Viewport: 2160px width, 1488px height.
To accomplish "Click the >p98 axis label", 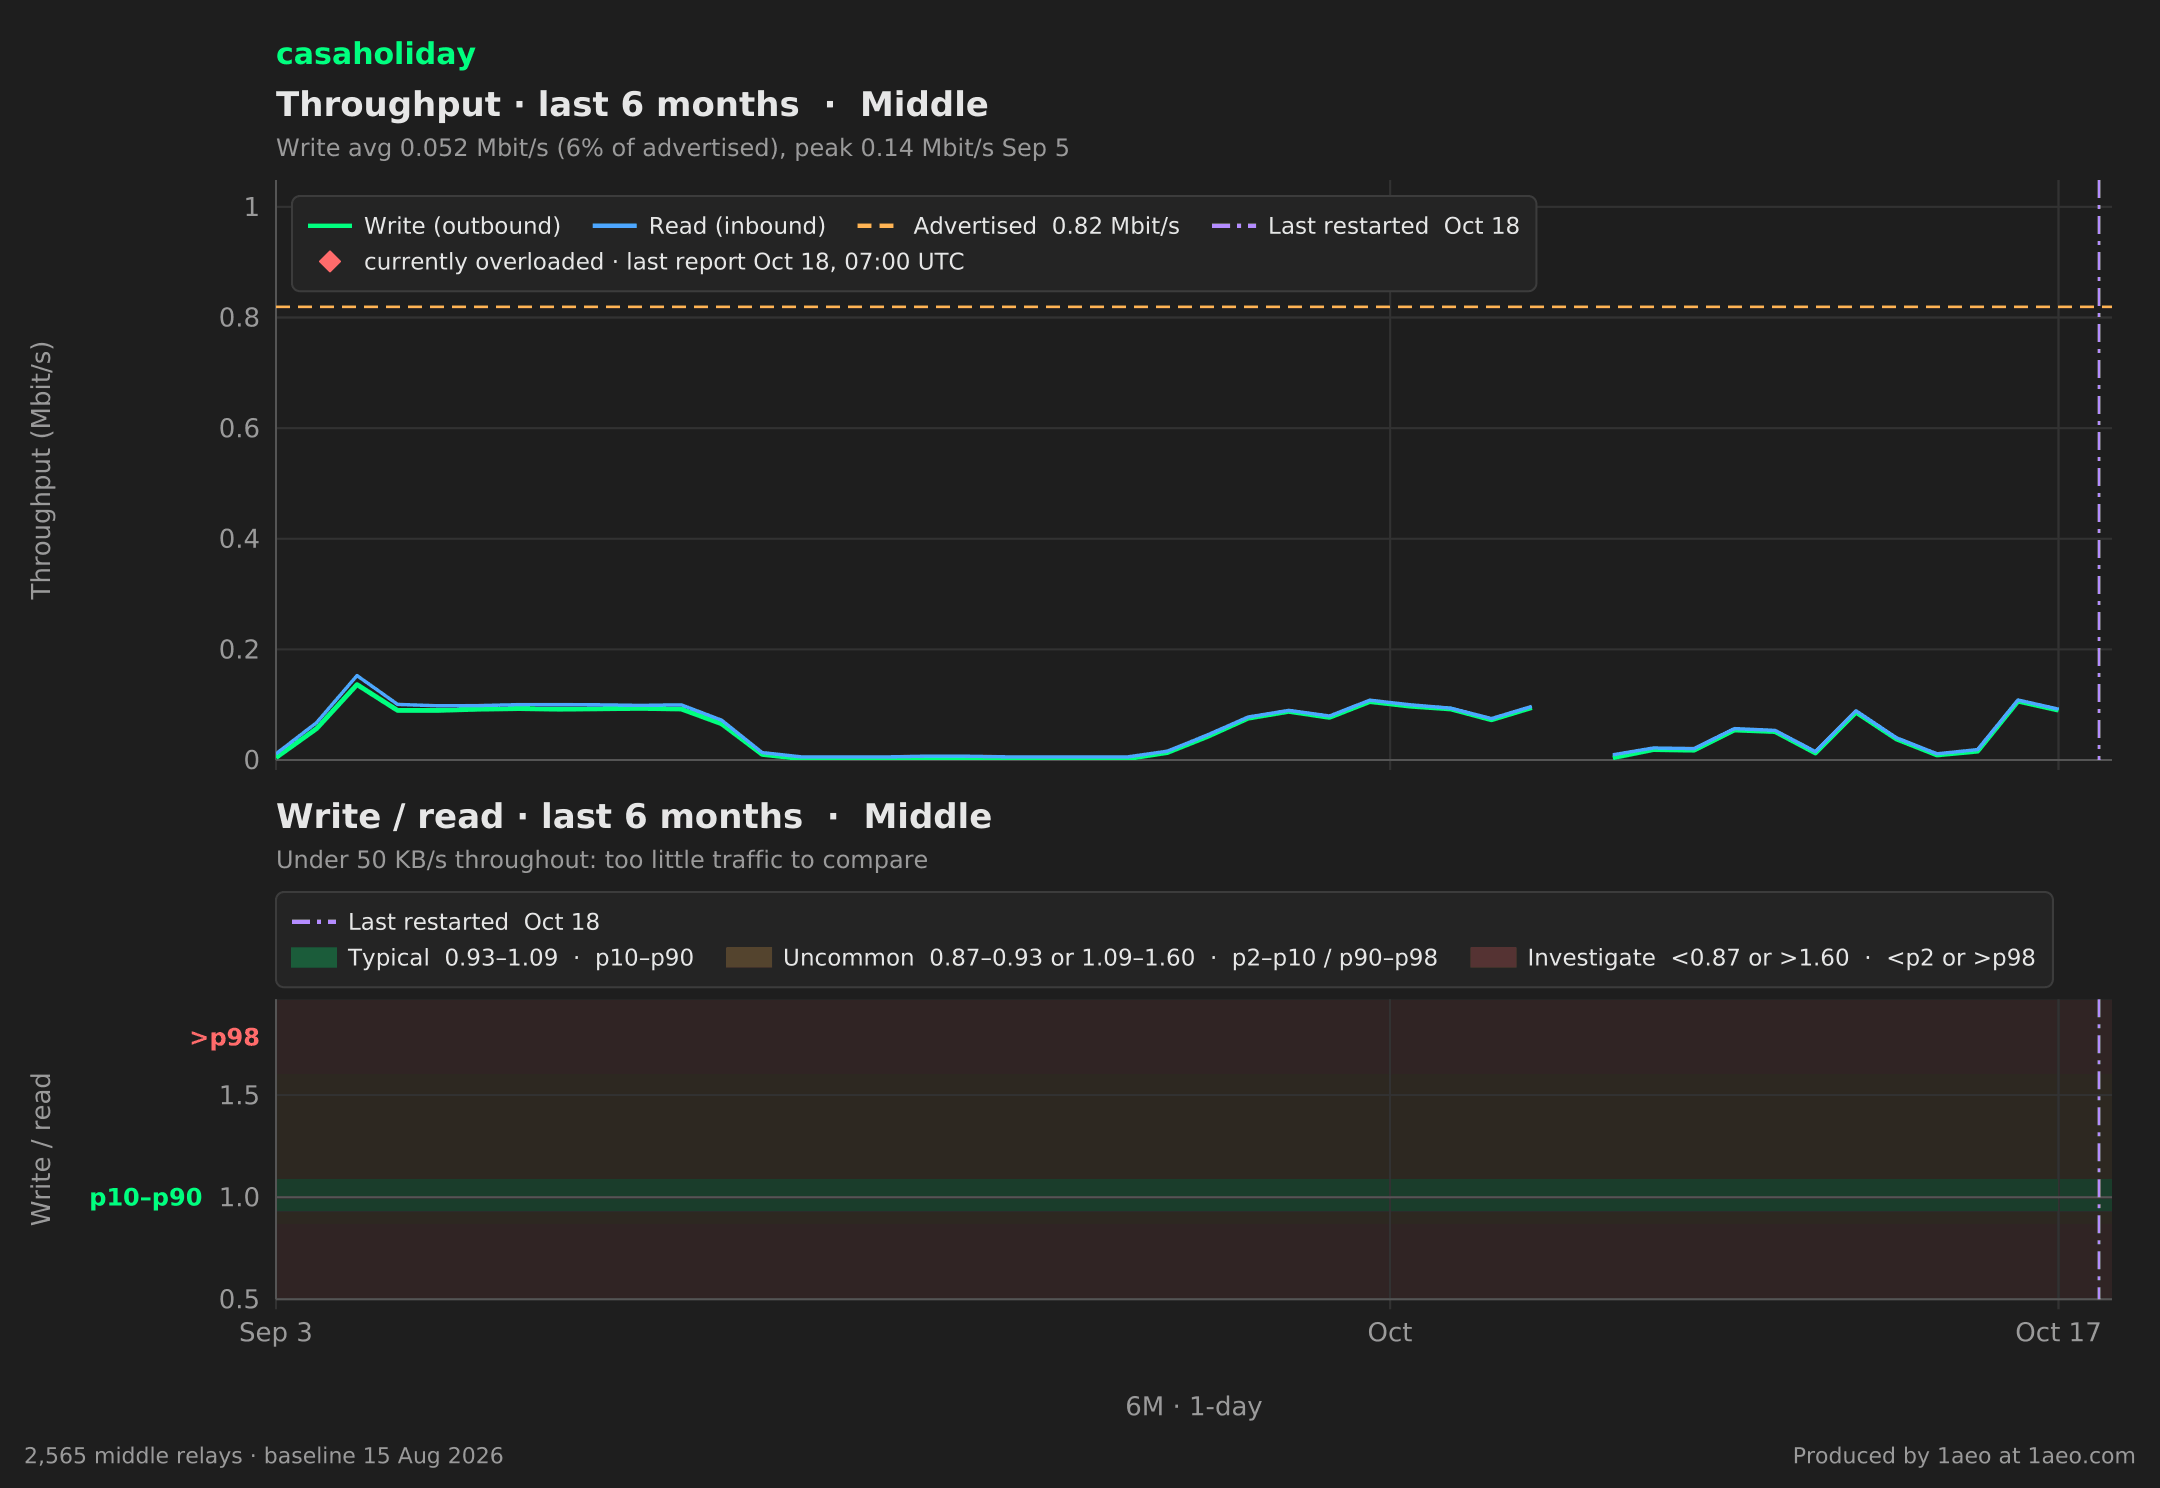I will (225, 1038).
